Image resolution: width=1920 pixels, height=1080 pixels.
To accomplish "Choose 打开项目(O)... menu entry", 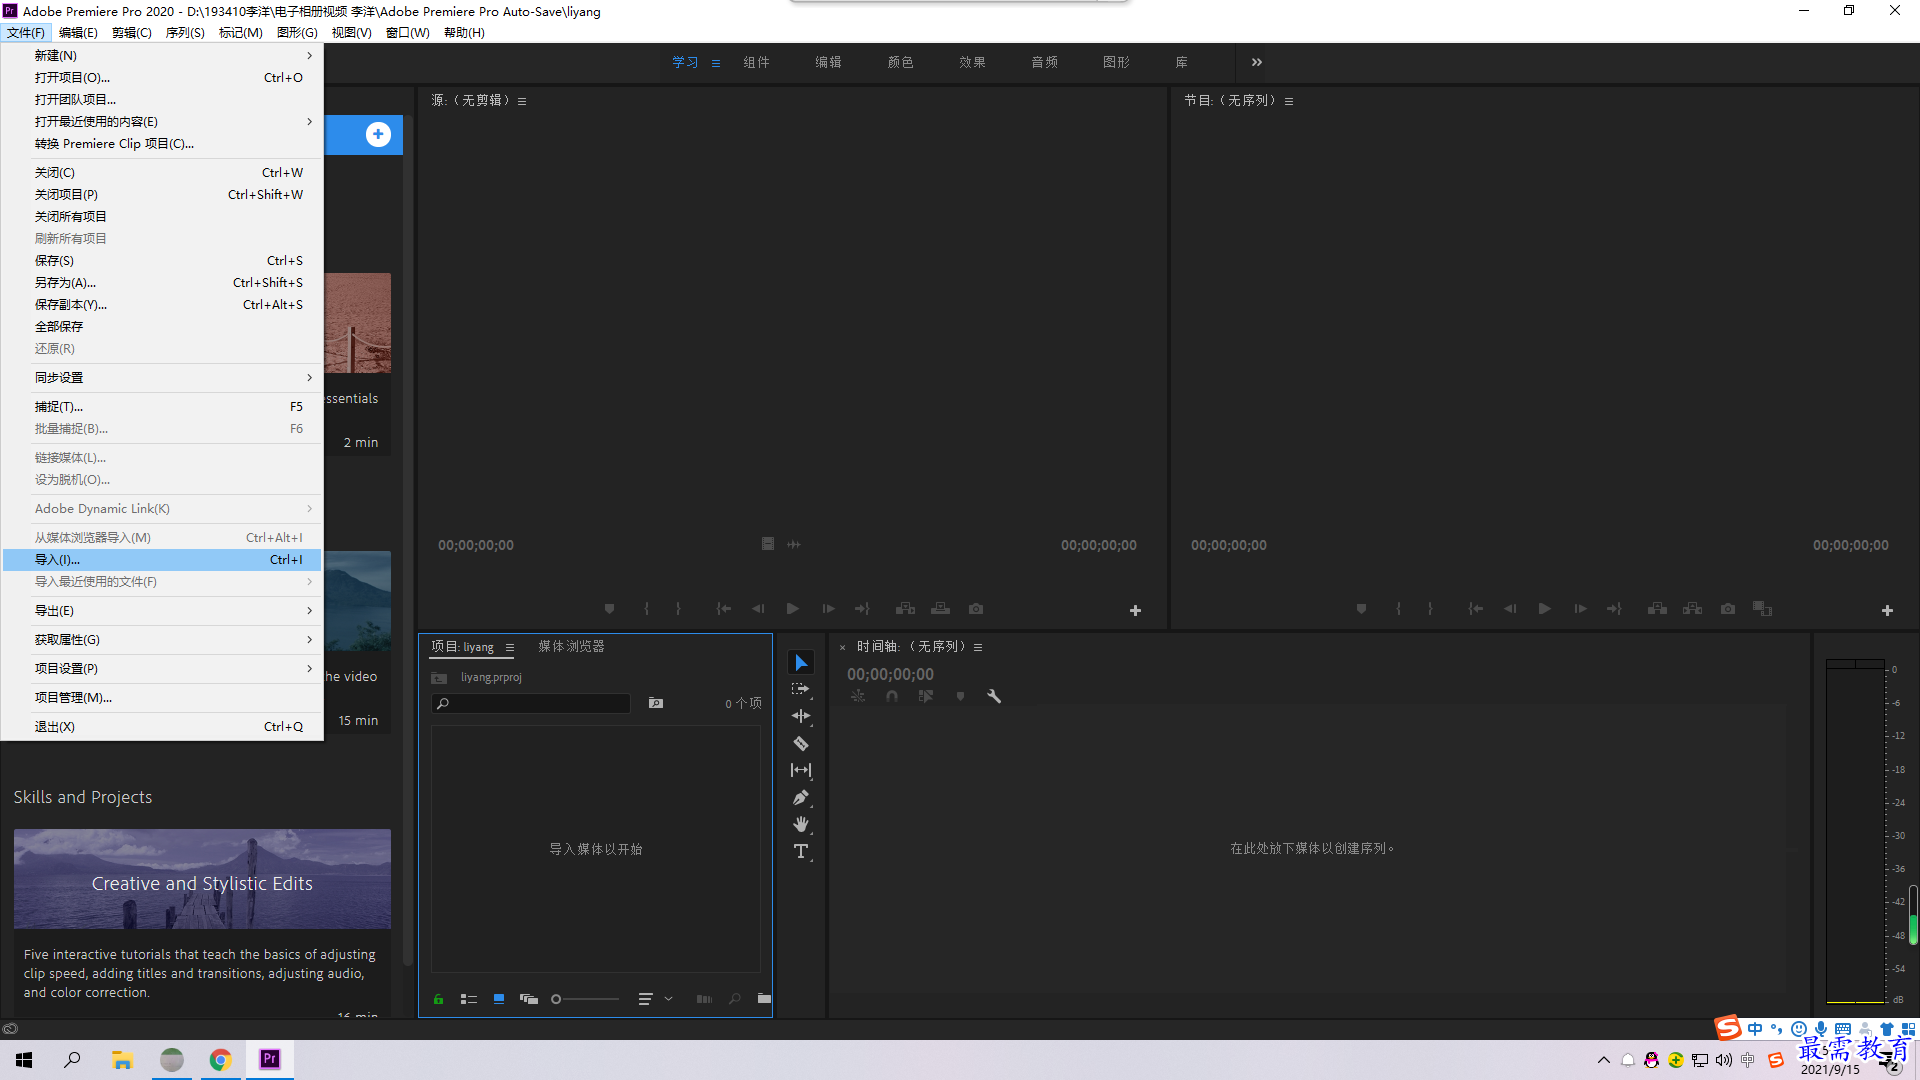I will coord(162,77).
